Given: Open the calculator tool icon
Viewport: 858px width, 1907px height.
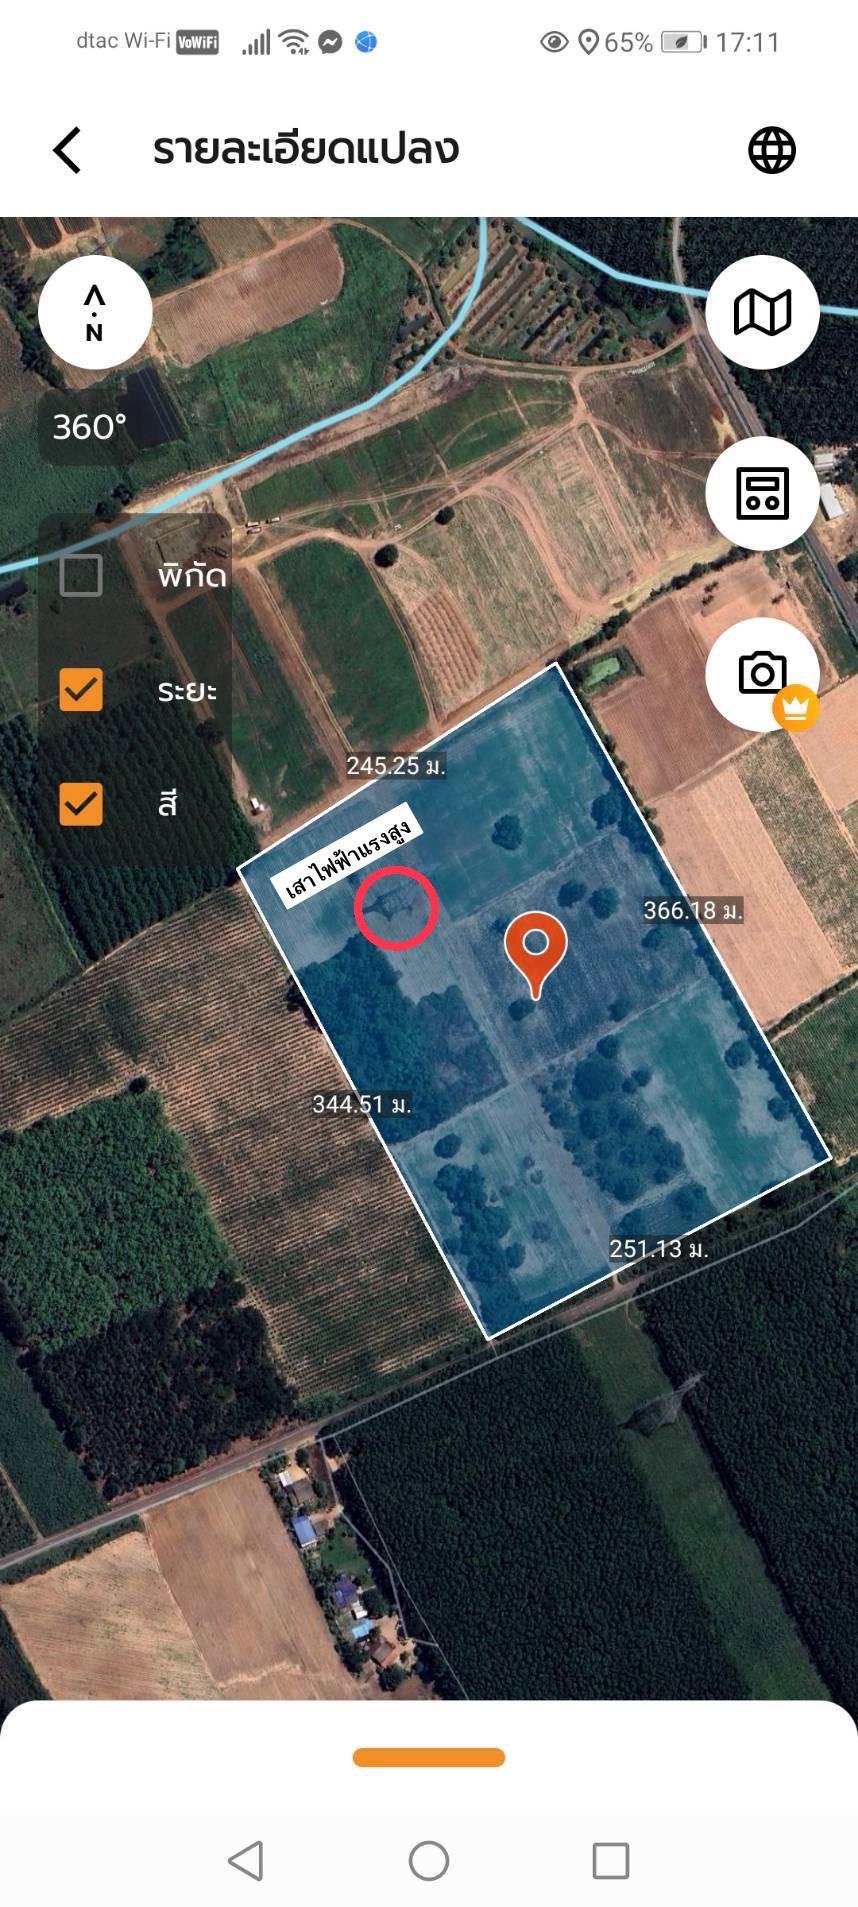Looking at the screenshot, I should [x=763, y=493].
